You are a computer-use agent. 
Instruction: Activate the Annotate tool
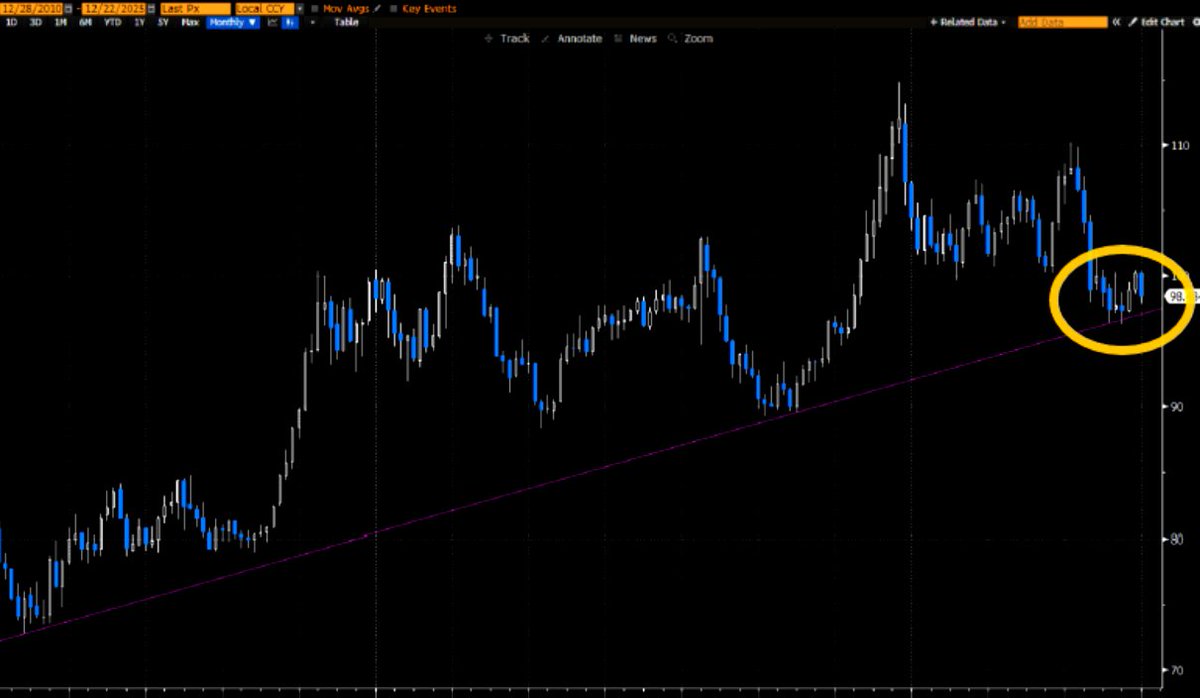pos(571,38)
